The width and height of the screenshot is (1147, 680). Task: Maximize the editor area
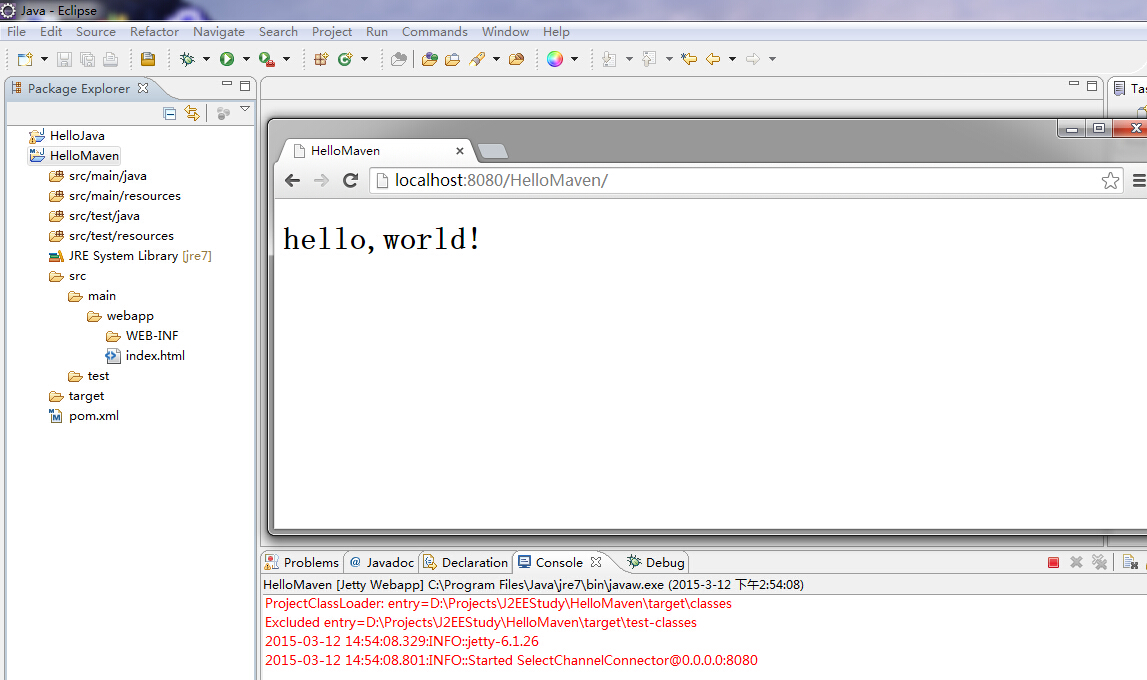coord(1092,86)
